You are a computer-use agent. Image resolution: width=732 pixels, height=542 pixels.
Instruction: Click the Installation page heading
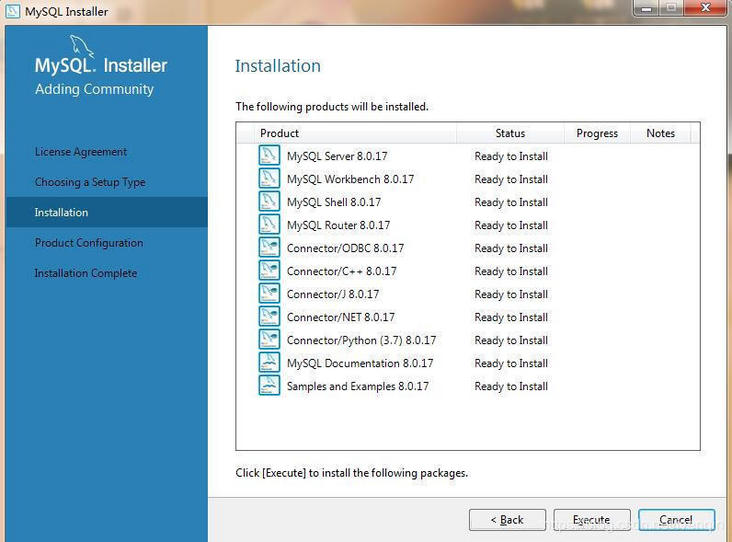point(278,66)
